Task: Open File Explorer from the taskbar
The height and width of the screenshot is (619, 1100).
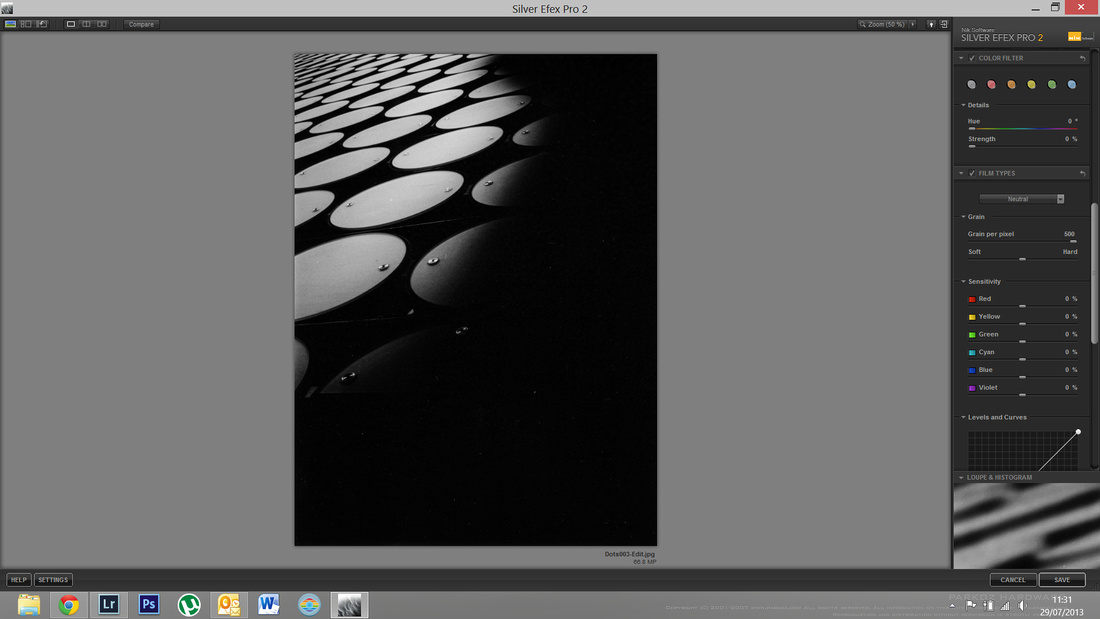Action: coord(29,604)
